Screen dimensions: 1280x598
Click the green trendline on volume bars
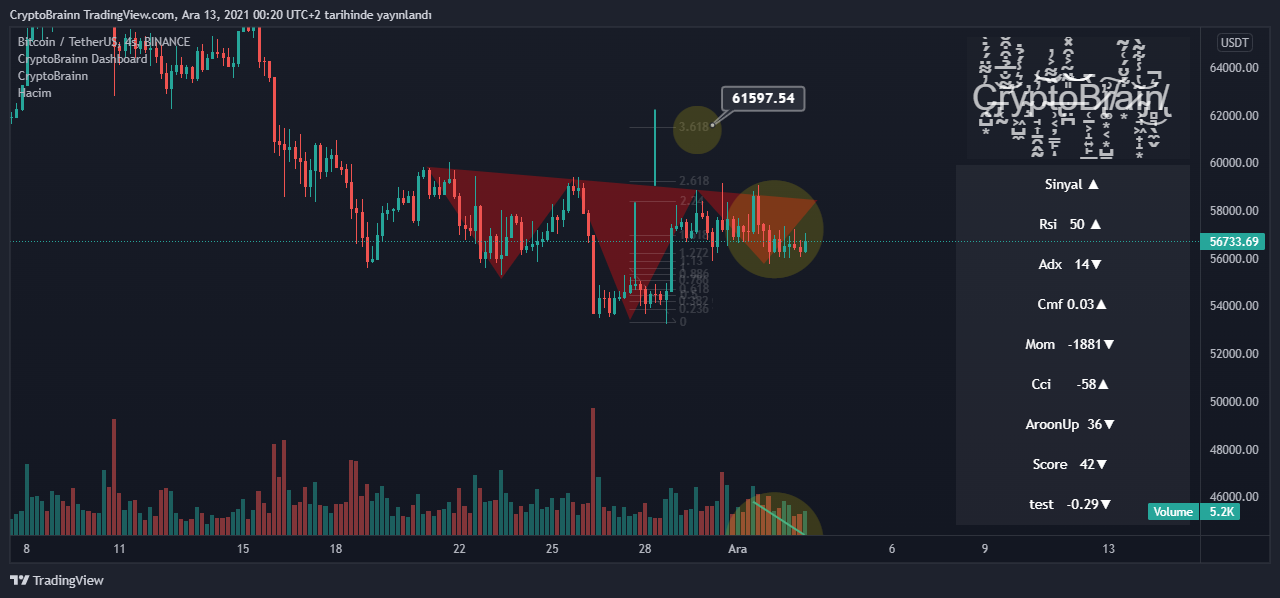point(779,516)
